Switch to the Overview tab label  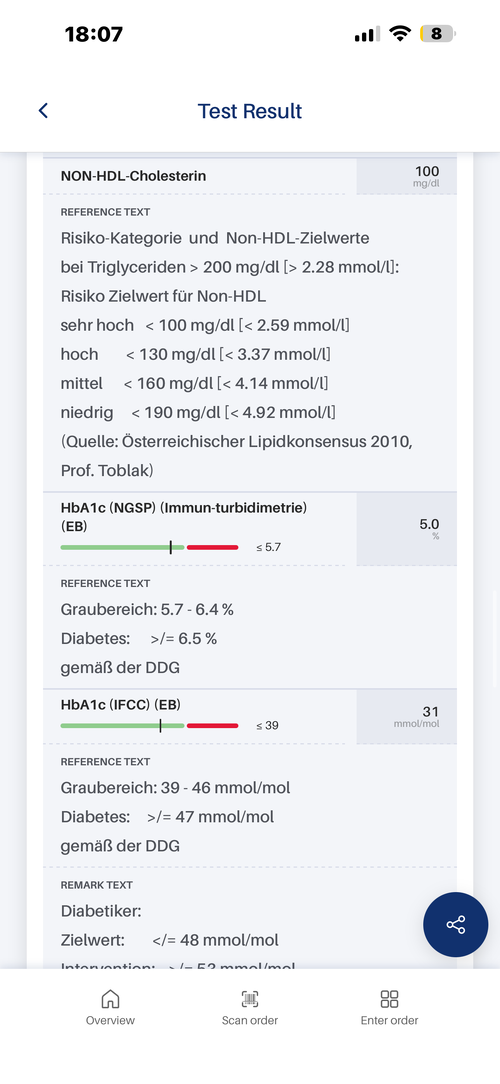coord(110,1020)
